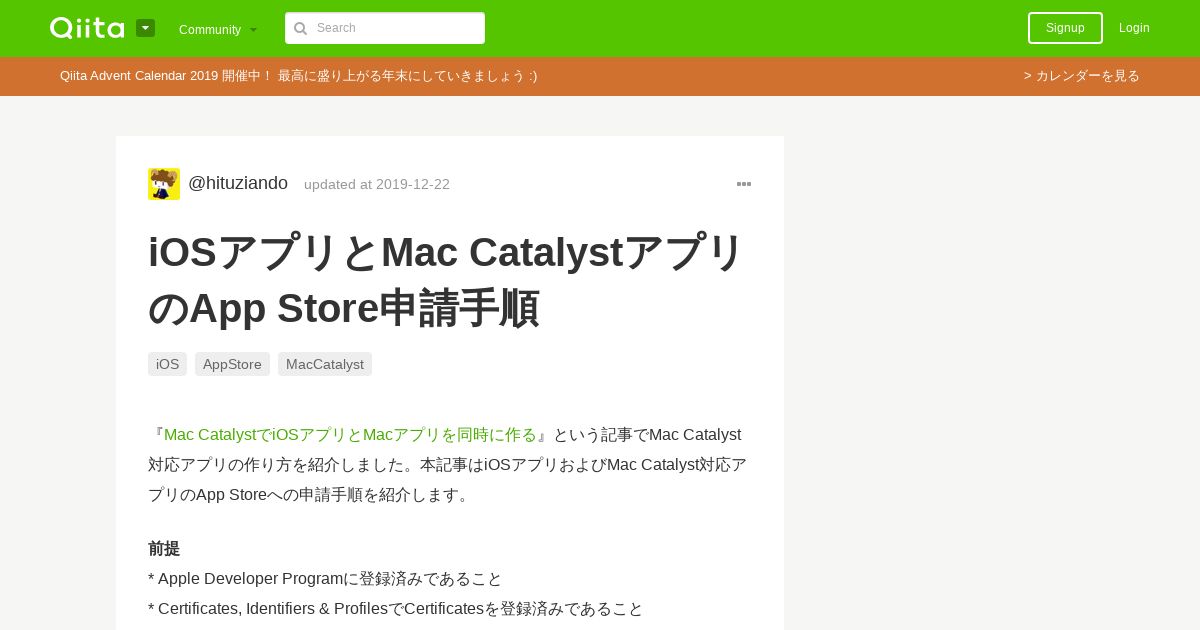1200x630 pixels.
Task: Open the Login link
Action: tap(1134, 28)
